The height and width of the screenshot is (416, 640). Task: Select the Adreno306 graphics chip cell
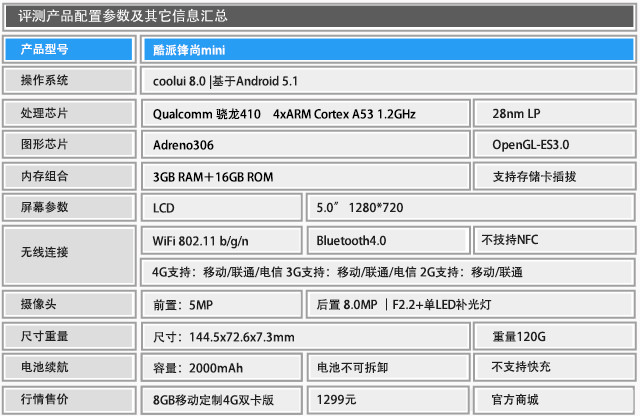[304, 145]
